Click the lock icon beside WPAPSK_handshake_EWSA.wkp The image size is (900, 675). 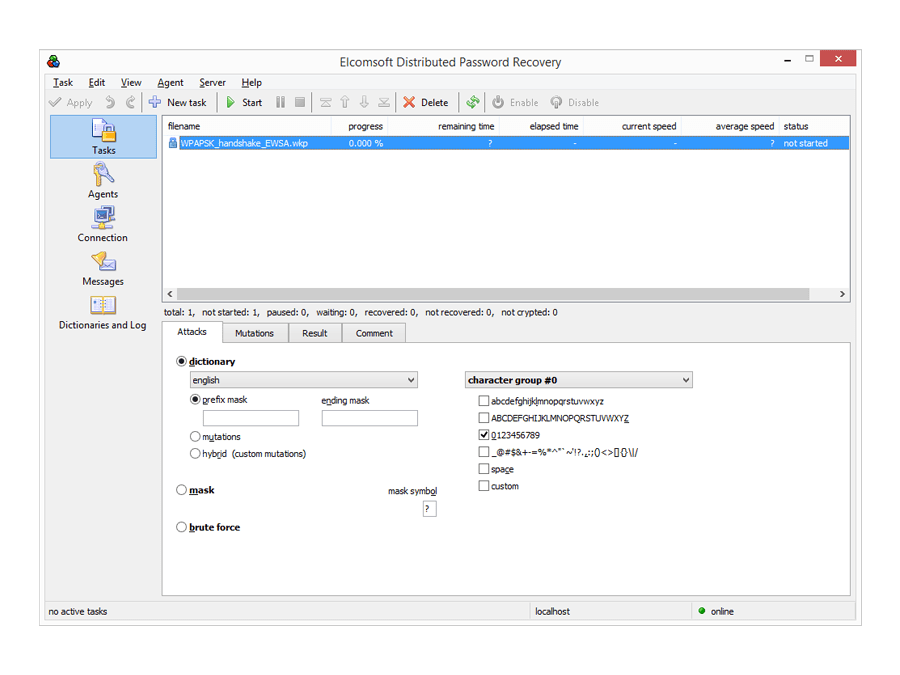[x=172, y=143]
